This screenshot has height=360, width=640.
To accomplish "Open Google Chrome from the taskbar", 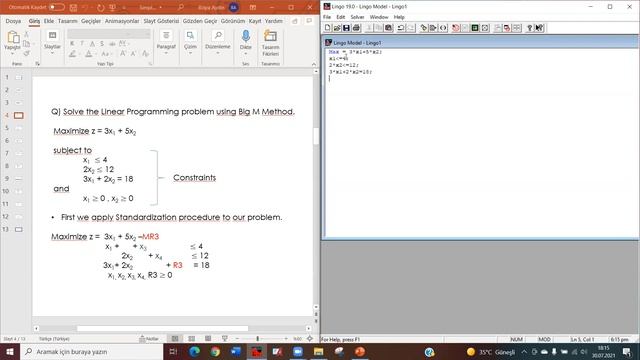I will tap(215, 351).
